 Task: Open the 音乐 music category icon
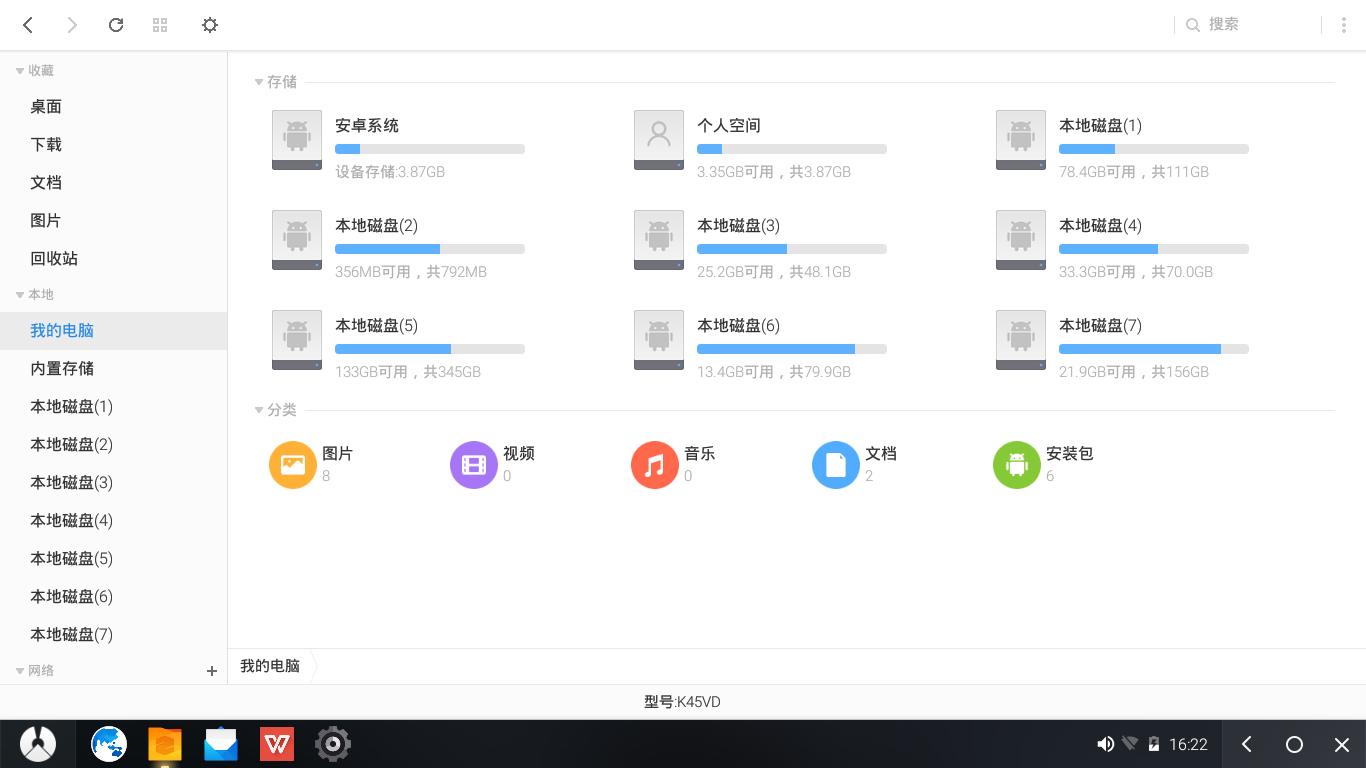[x=655, y=465]
